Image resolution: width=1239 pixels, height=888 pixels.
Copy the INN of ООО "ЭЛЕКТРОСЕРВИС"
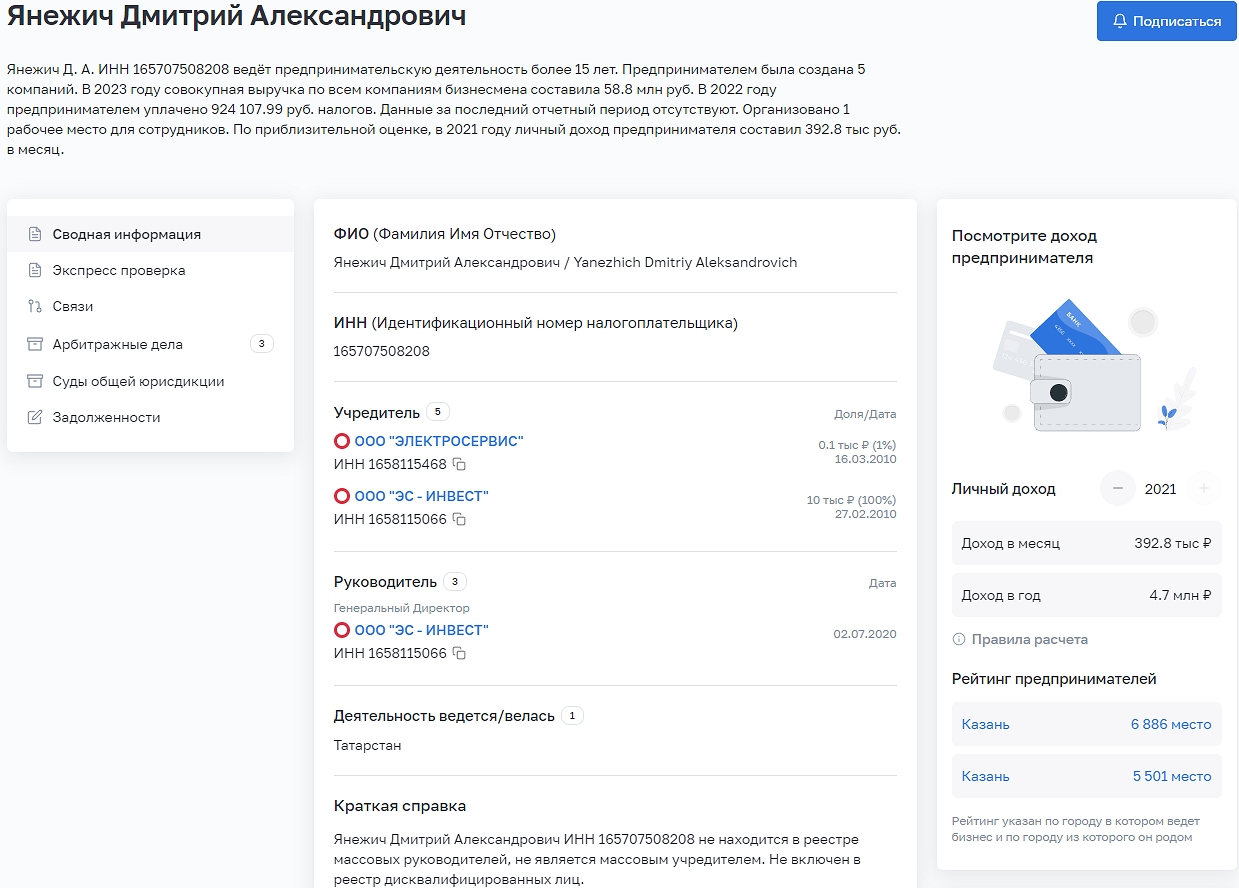click(458, 464)
